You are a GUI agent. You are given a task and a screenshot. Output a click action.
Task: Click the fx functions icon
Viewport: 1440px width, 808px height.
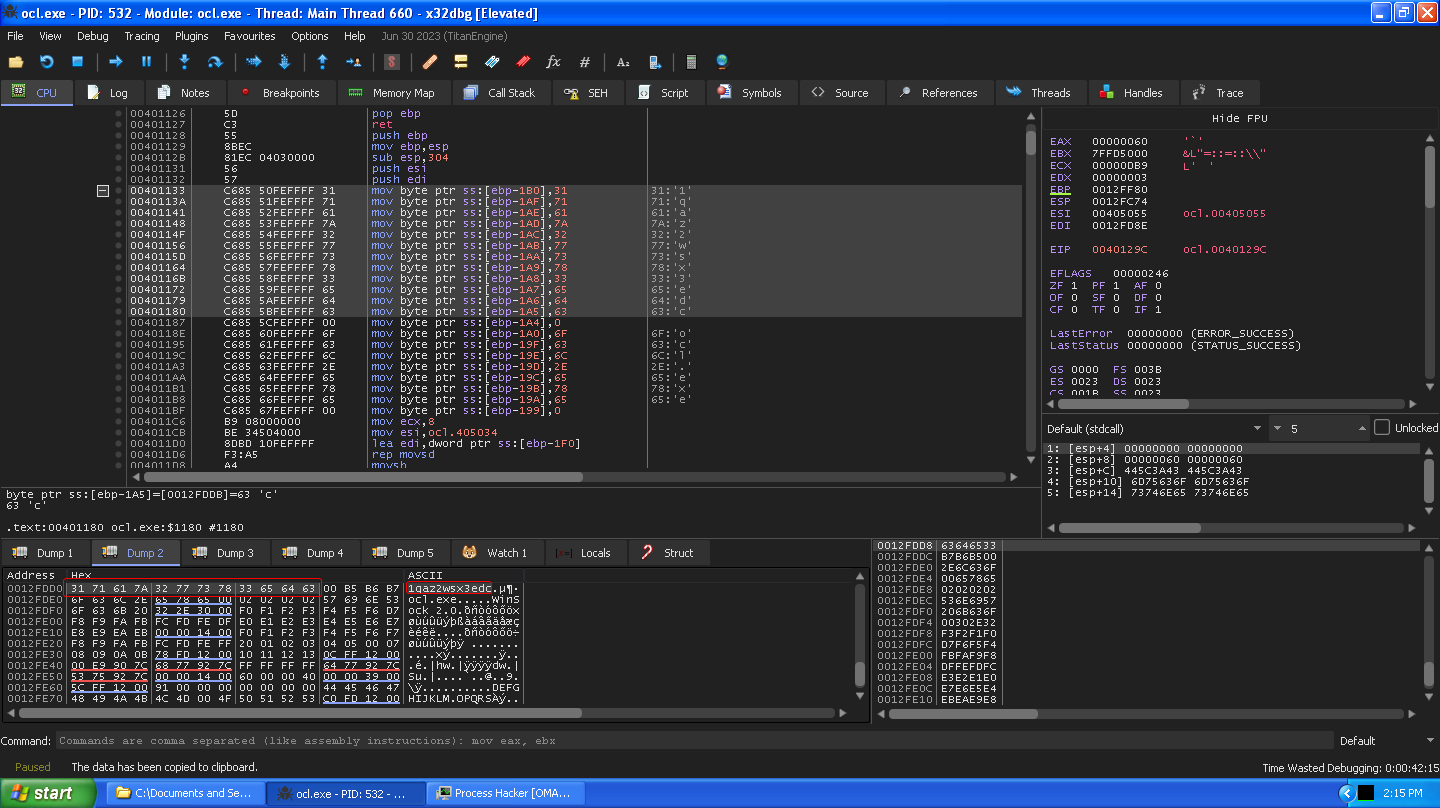[553, 62]
